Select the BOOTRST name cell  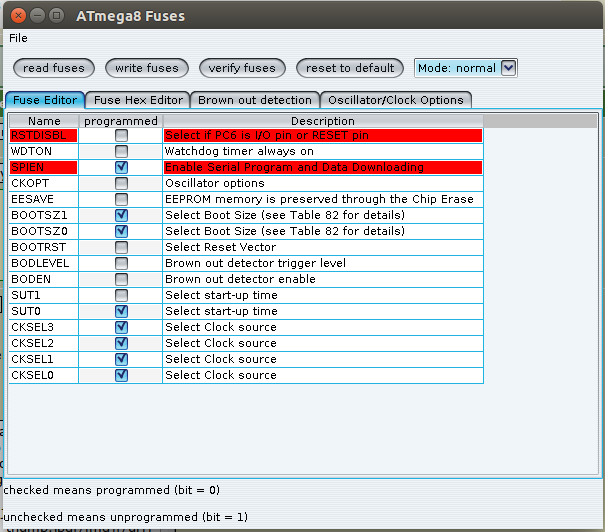[44, 247]
